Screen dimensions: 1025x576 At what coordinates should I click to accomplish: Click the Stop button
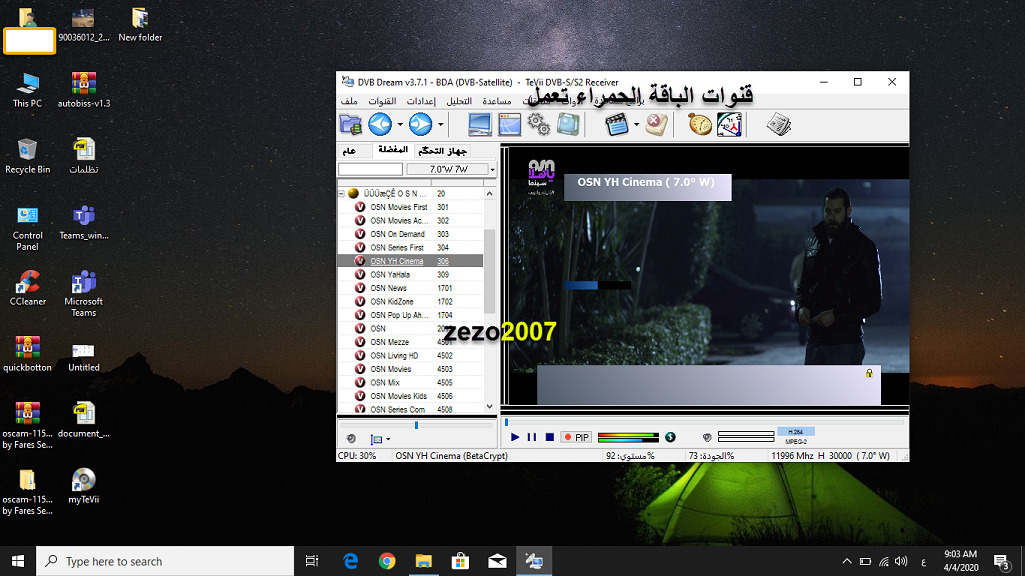tap(550, 437)
